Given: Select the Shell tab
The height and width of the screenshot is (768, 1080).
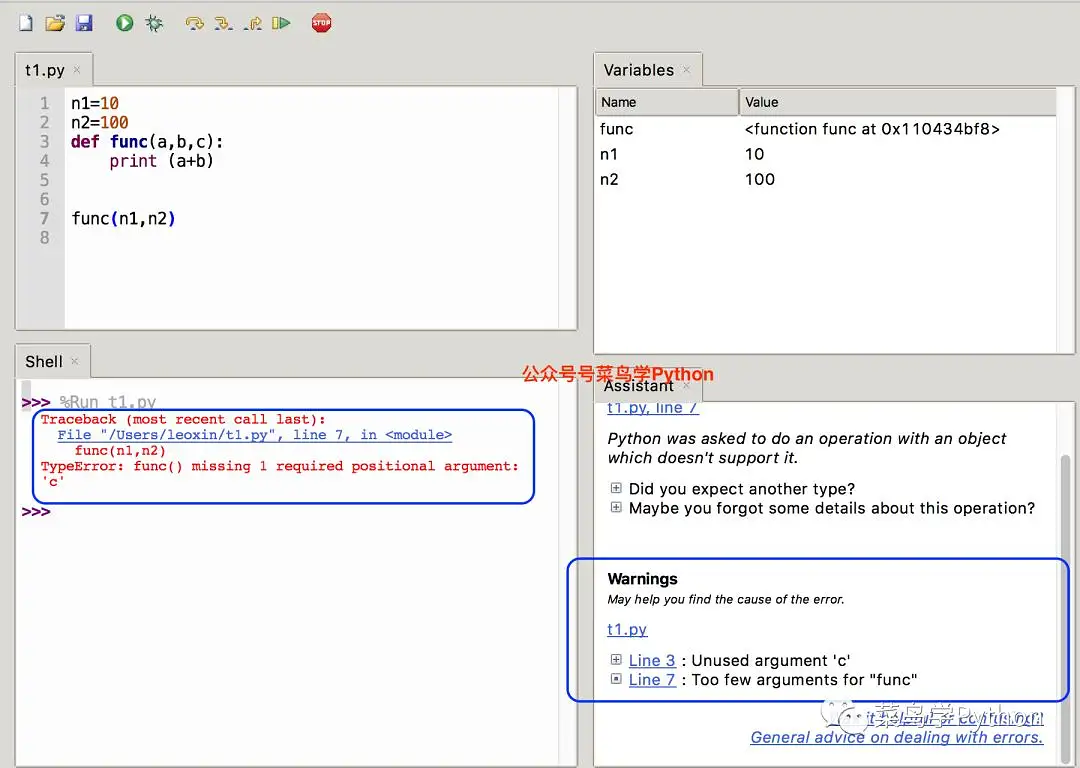Looking at the screenshot, I should click(x=44, y=361).
